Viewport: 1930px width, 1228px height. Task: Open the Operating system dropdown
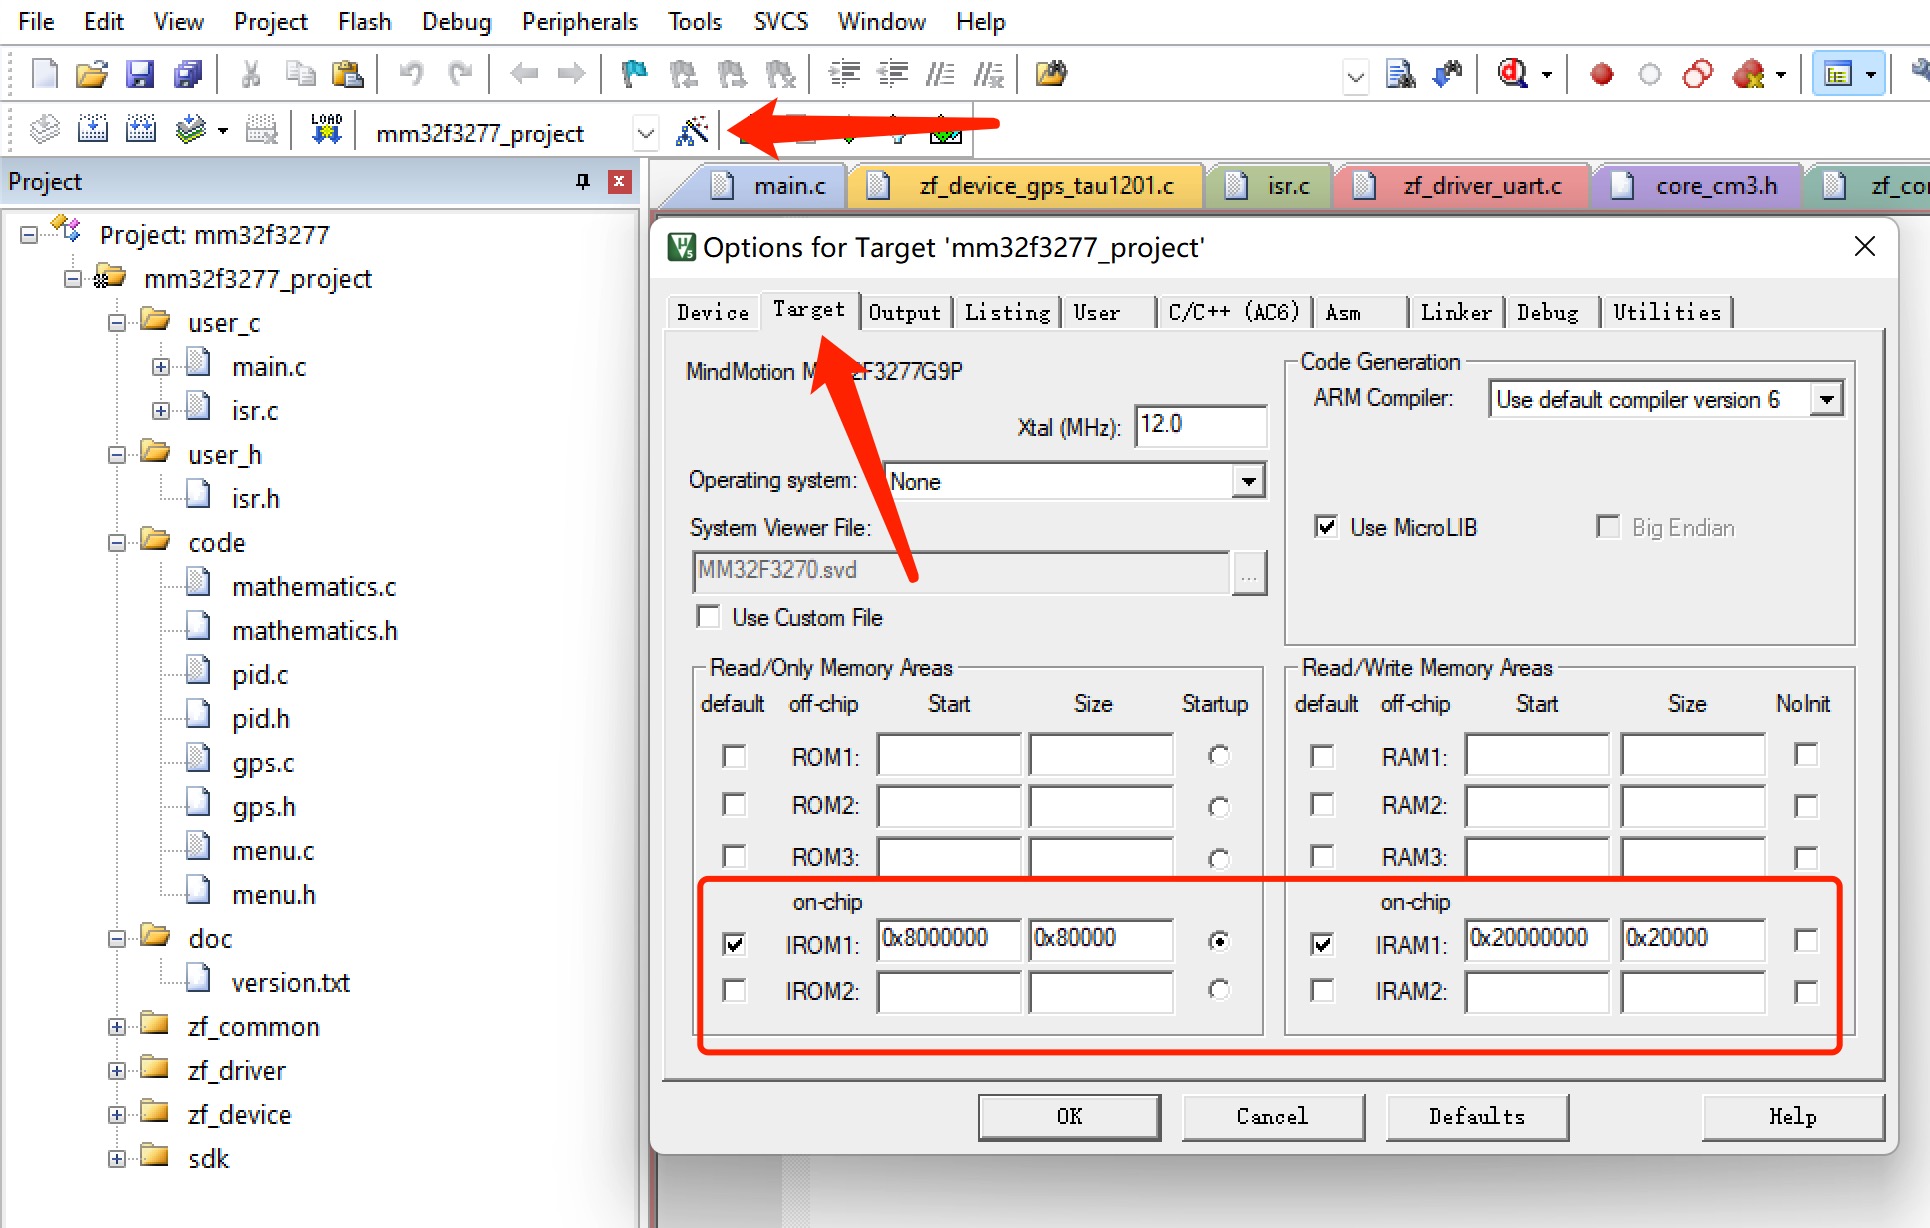pos(1247,481)
